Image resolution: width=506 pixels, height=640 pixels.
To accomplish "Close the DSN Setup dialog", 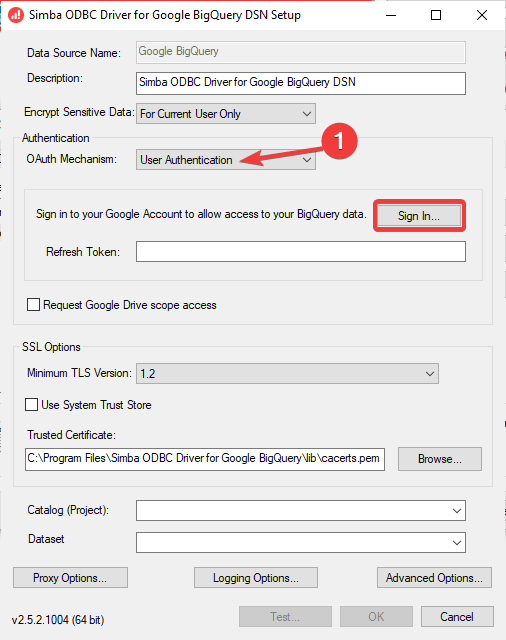I will (x=482, y=15).
